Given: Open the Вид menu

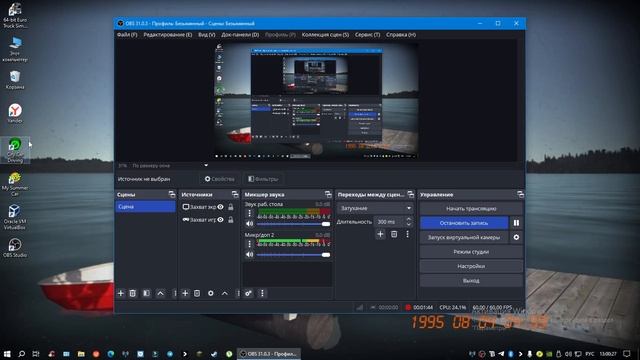Looking at the screenshot, I should click(x=207, y=35).
